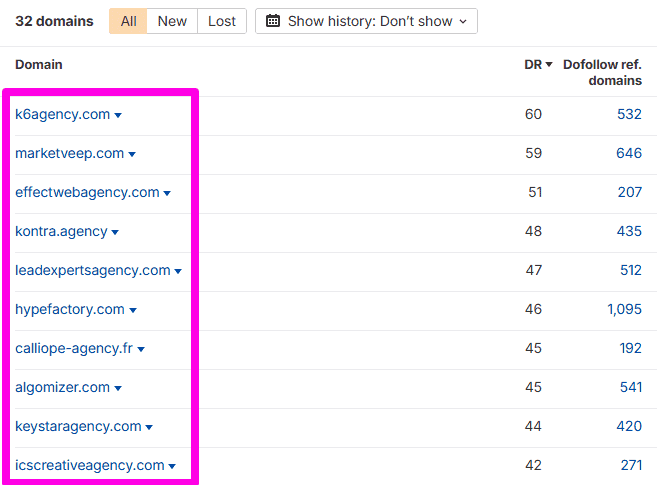Expand the dropdown arrow next to hypefactory.com

click(x=133, y=310)
